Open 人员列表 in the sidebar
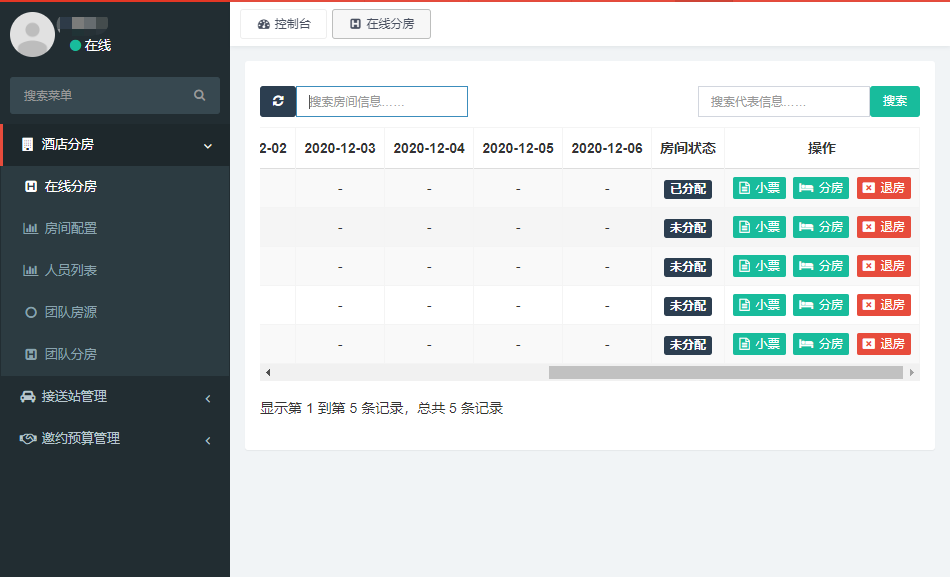The image size is (950, 577). click(70, 271)
